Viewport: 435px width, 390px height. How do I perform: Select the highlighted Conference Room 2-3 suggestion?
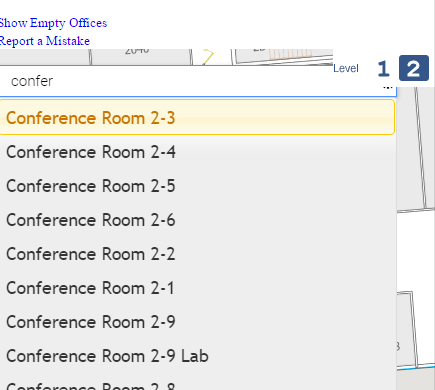[197, 118]
